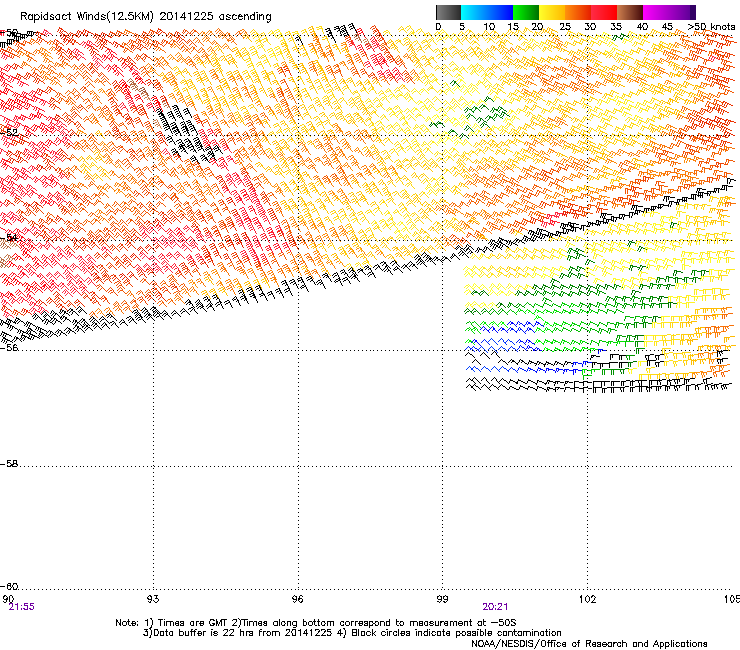The width and height of the screenshot is (740, 650).
Task: Click latitude axis label '-60'
Action: [9, 586]
